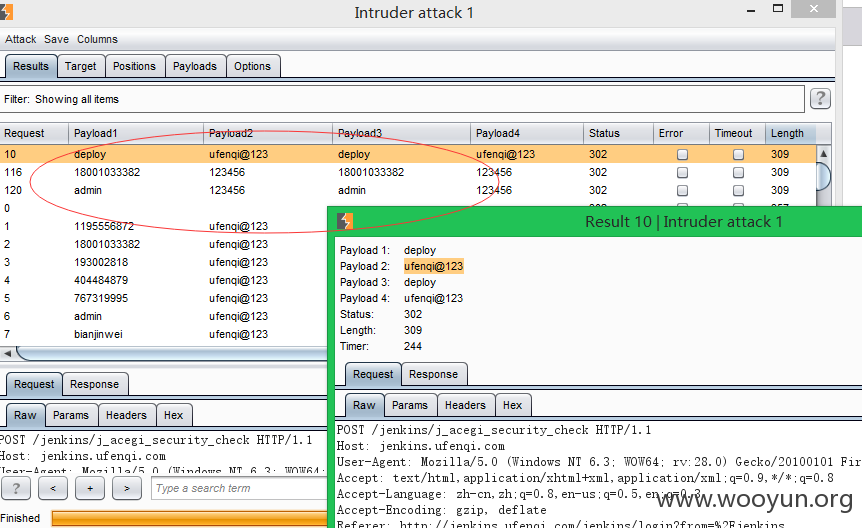Image resolution: width=862 pixels, height=528 pixels.
Task: Switch to the Options tab
Action: tap(252, 66)
